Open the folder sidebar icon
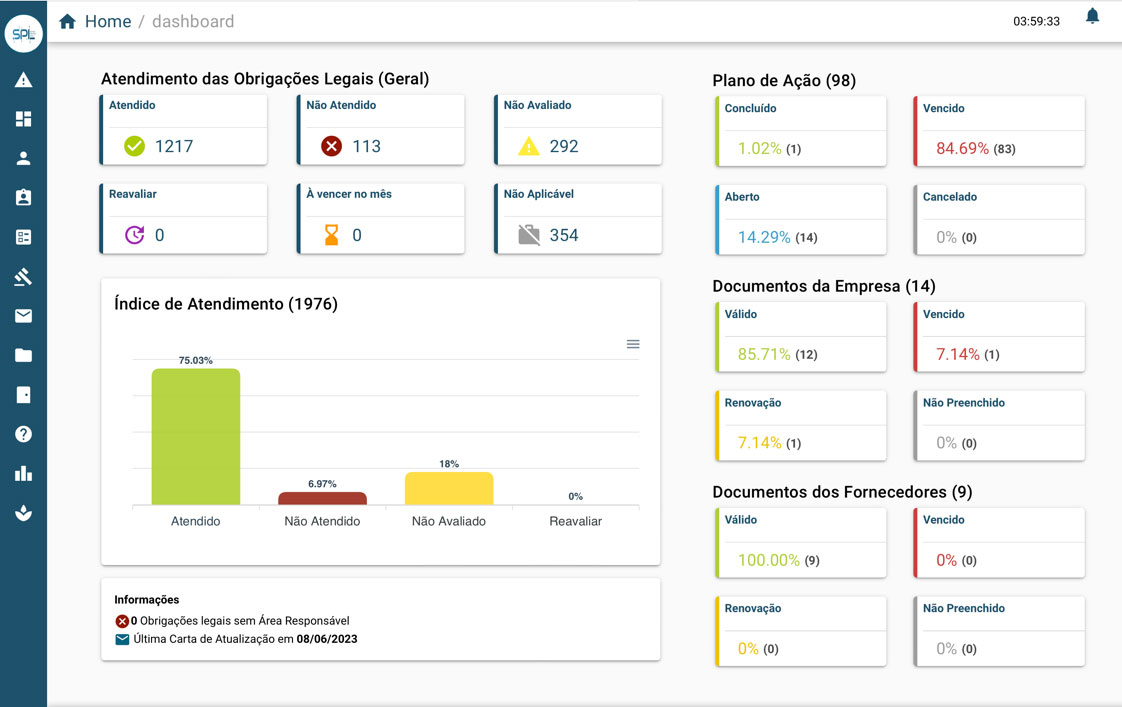This screenshot has height=707, width=1122. [x=24, y=355]
